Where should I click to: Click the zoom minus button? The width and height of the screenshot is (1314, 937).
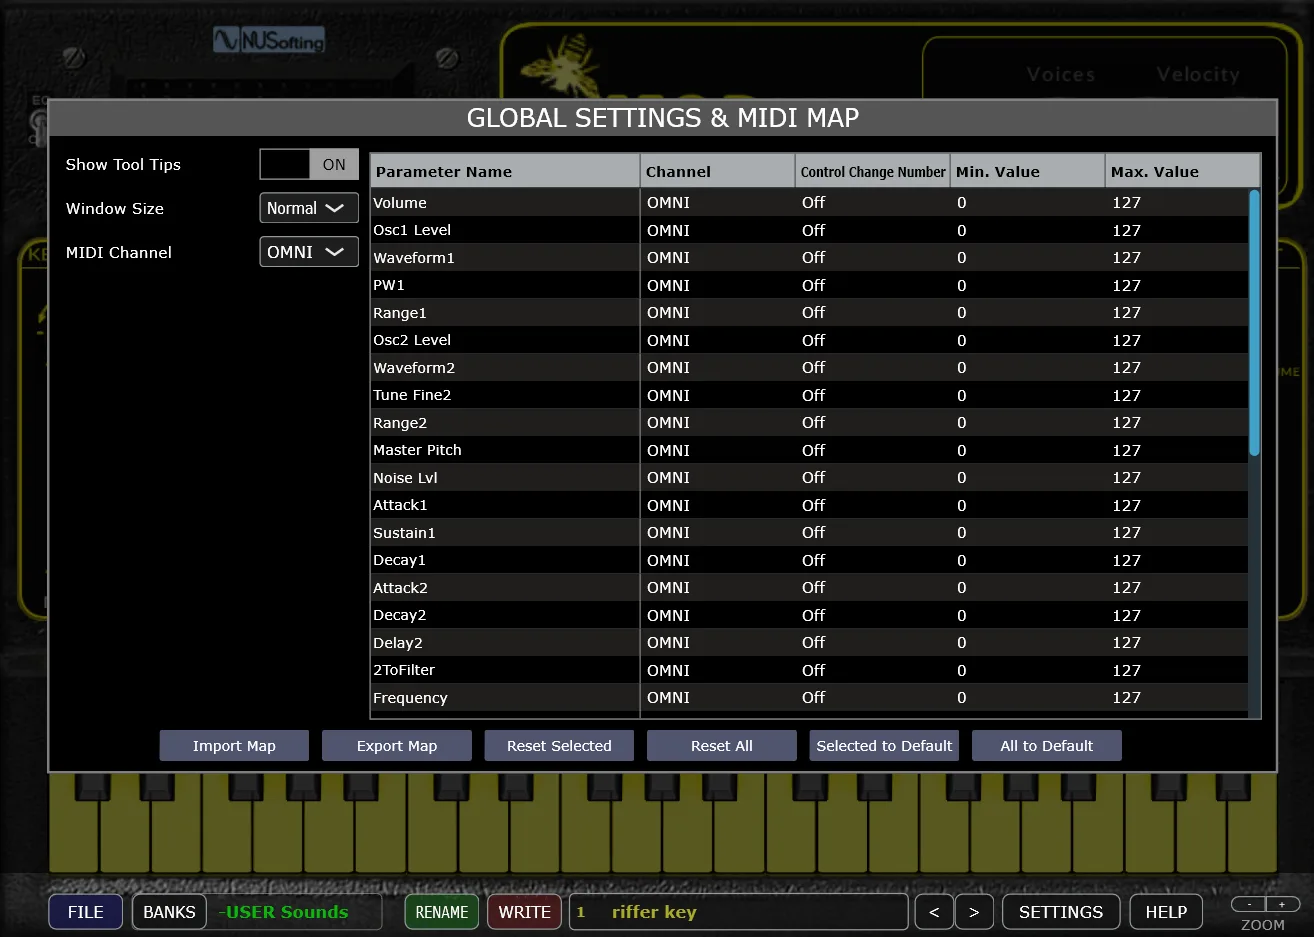(1249, 904)
